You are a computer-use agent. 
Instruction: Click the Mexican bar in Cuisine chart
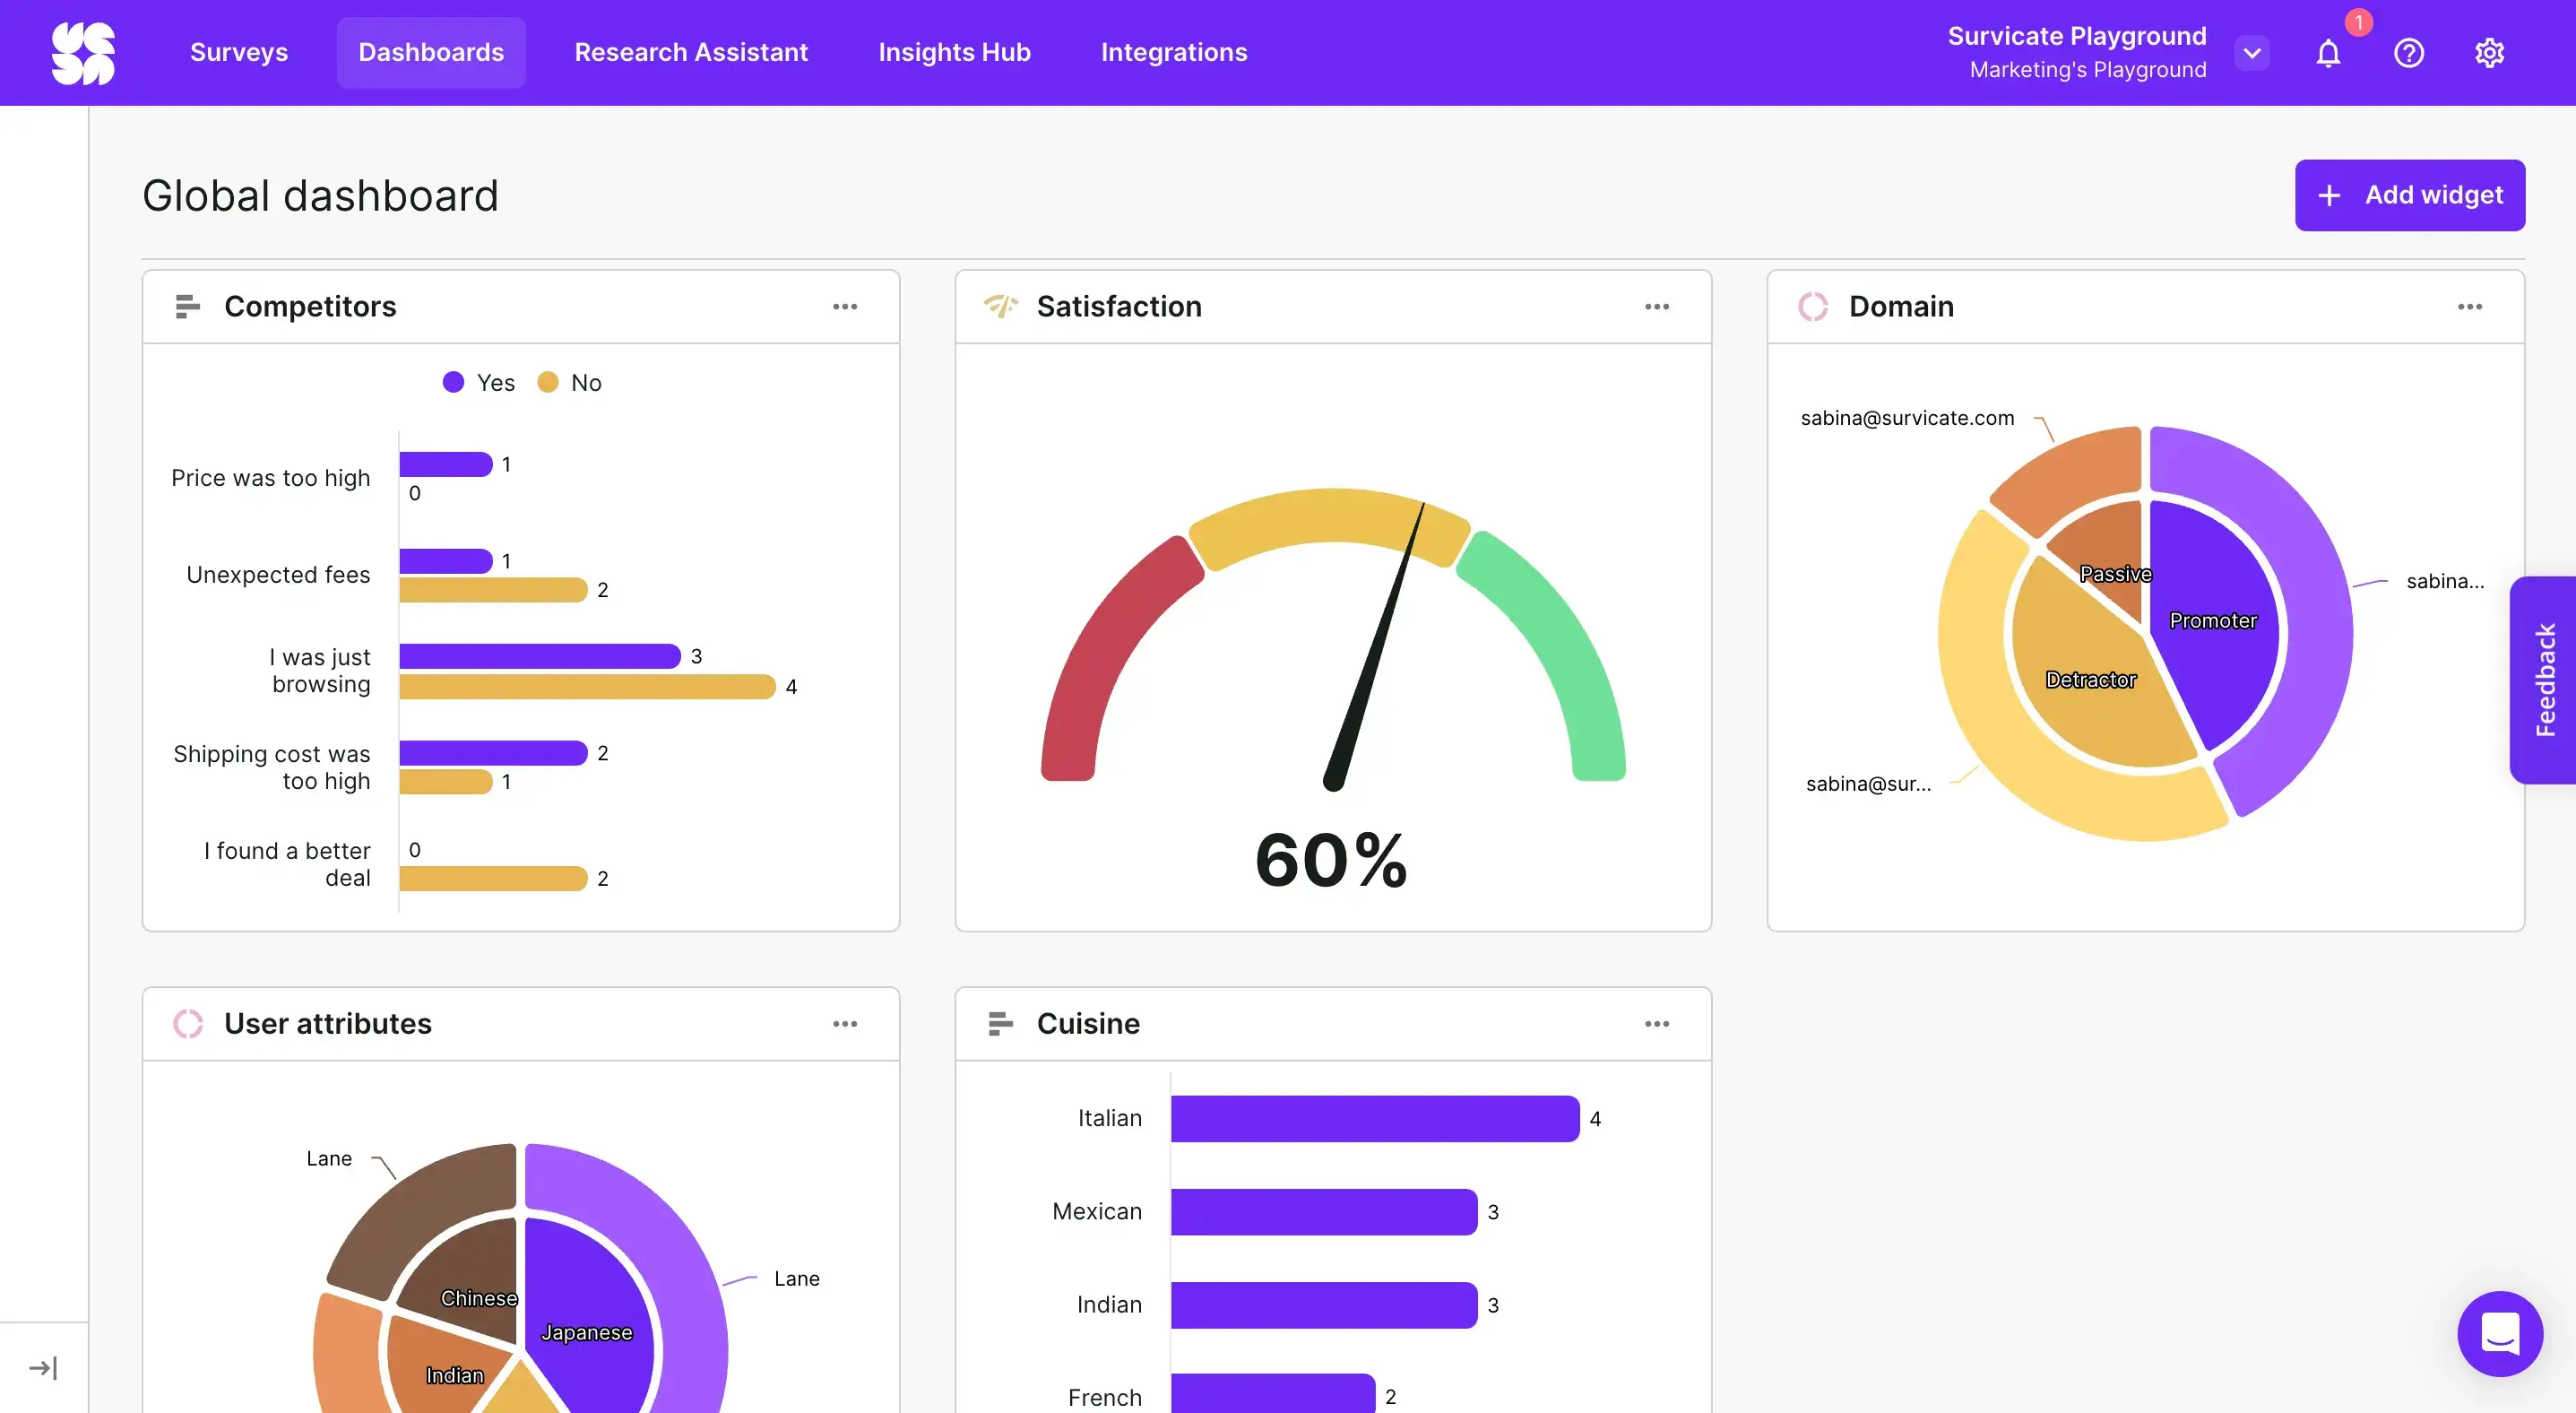pos(1324,1211)
